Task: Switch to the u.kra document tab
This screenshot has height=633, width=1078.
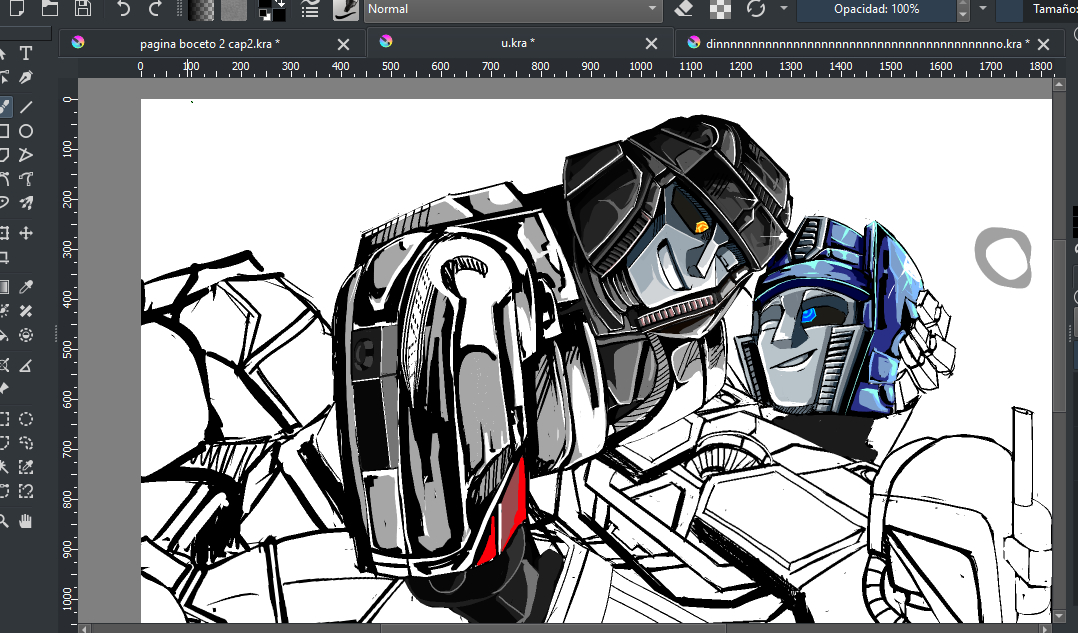Action: tap(517, 44)
